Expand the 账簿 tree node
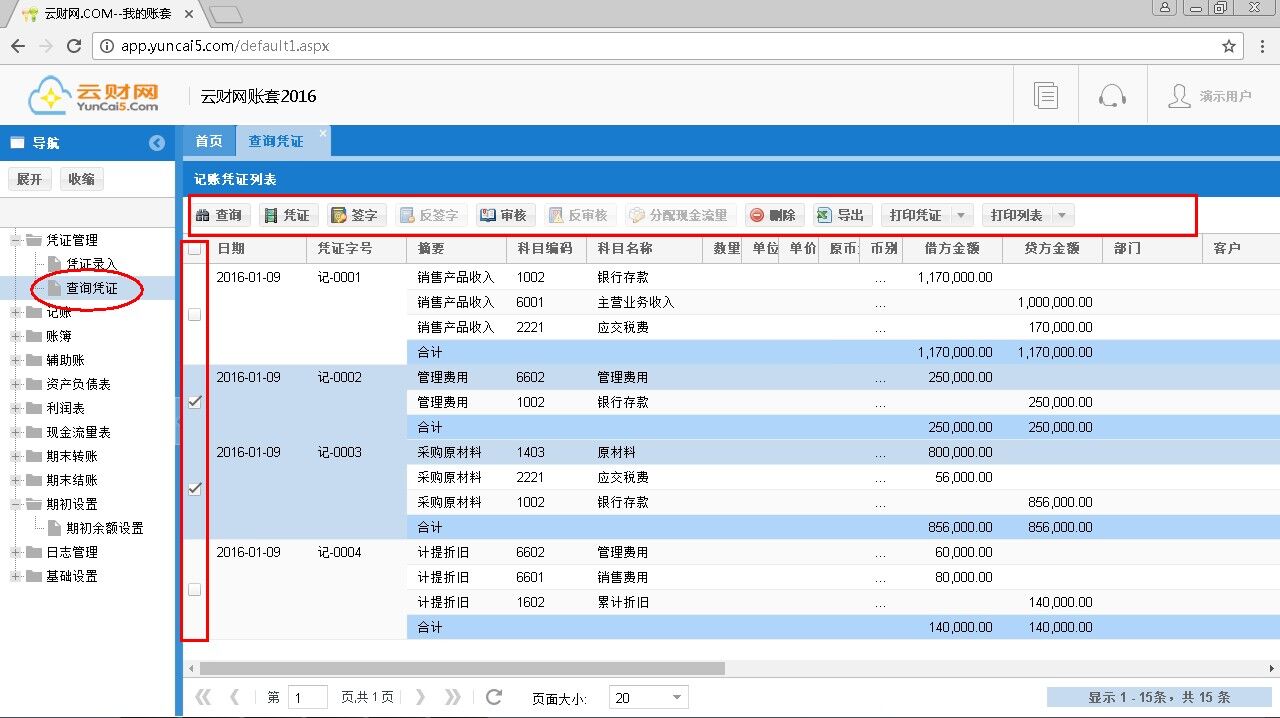 pos(17,336)
